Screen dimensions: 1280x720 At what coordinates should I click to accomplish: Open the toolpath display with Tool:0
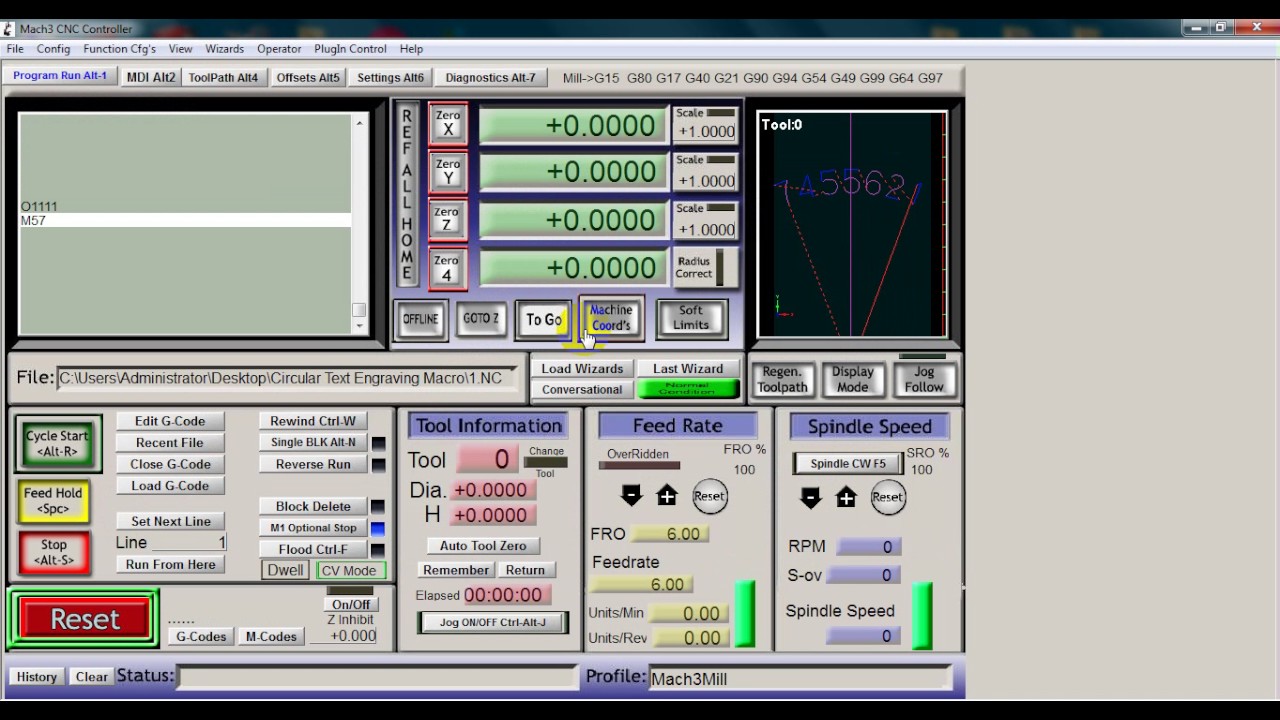852,224
